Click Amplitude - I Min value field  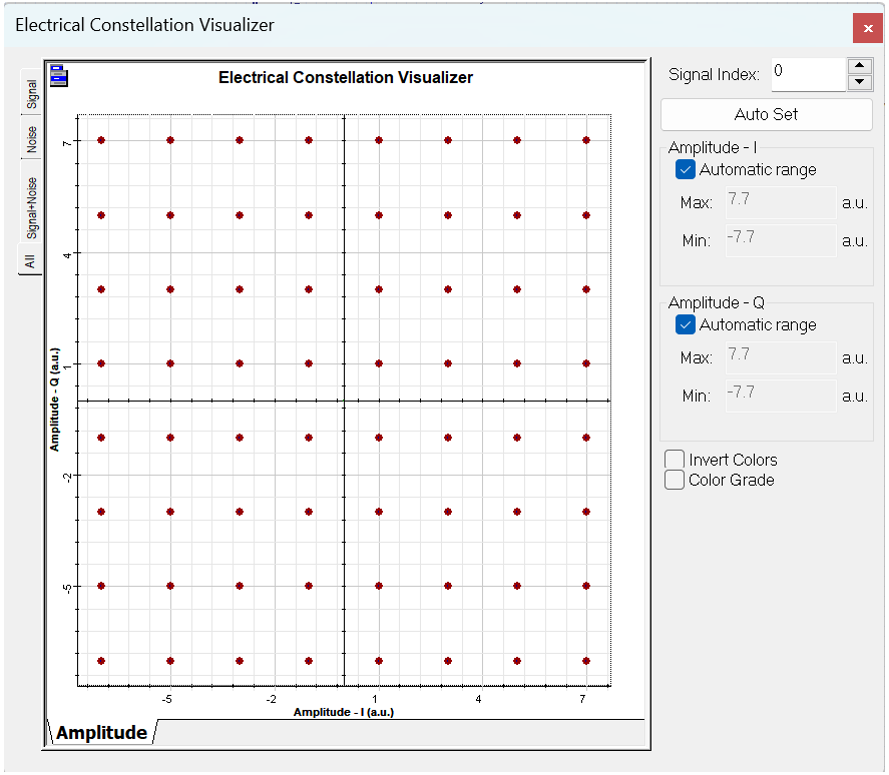pos(780,241)
